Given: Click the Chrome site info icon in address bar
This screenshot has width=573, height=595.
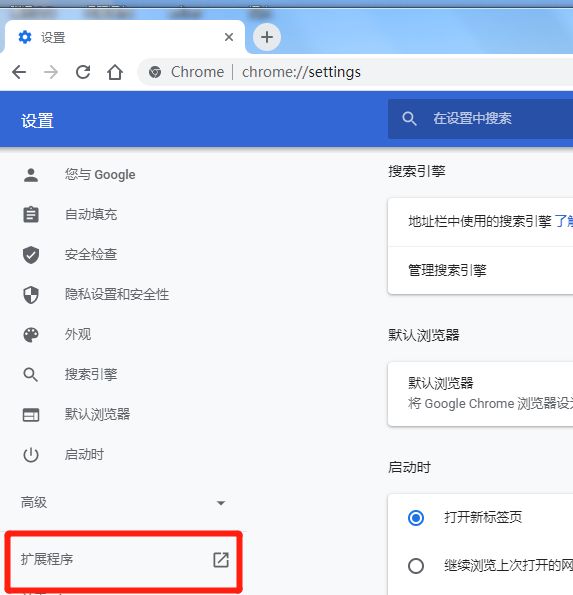Looking at the screenshot, I should 155,72.
